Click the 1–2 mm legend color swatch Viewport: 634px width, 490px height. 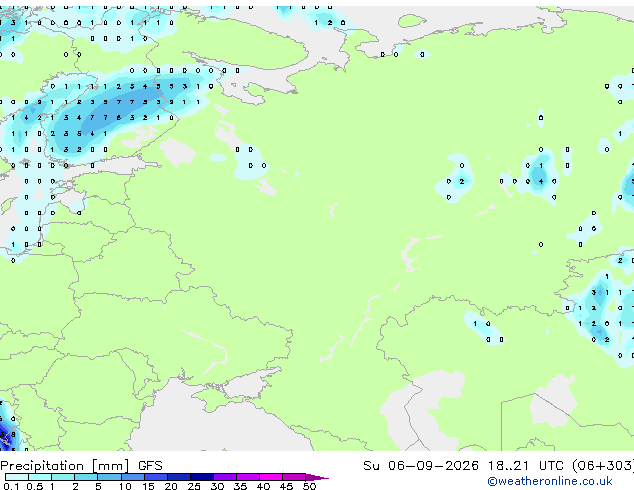pyautogui.click(x=63, y=477)
